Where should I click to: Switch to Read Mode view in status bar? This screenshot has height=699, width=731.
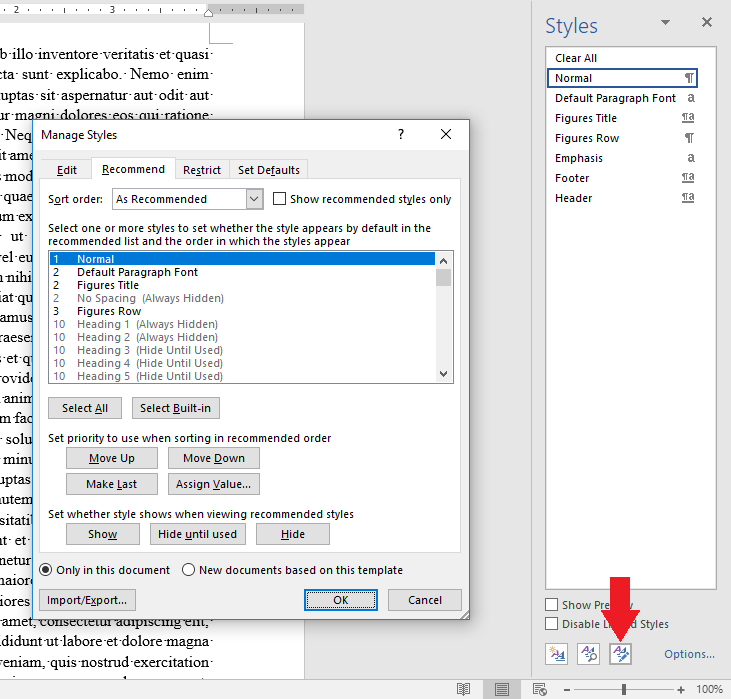463,689
